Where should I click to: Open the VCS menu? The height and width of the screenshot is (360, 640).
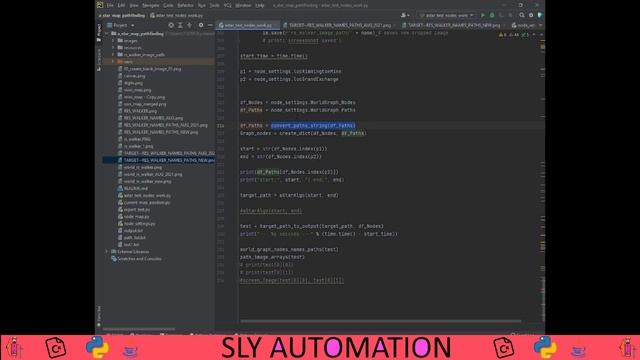(228, 5)
